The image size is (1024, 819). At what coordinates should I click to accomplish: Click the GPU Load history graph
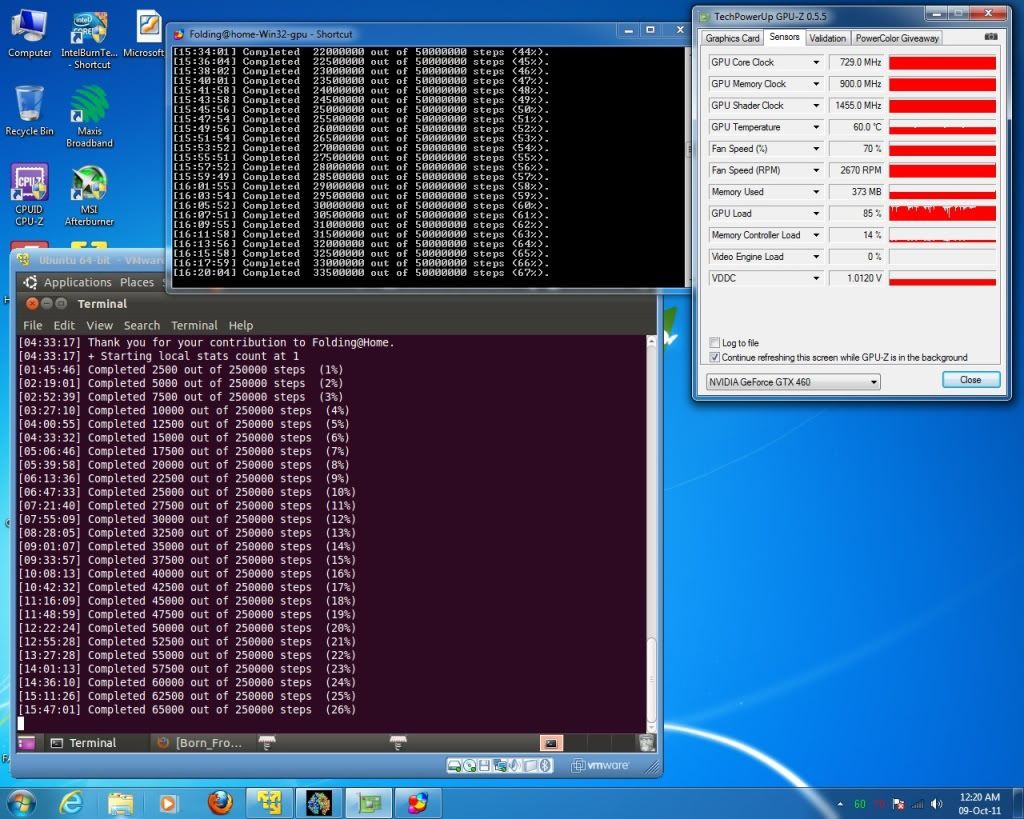tap(942, 213)
